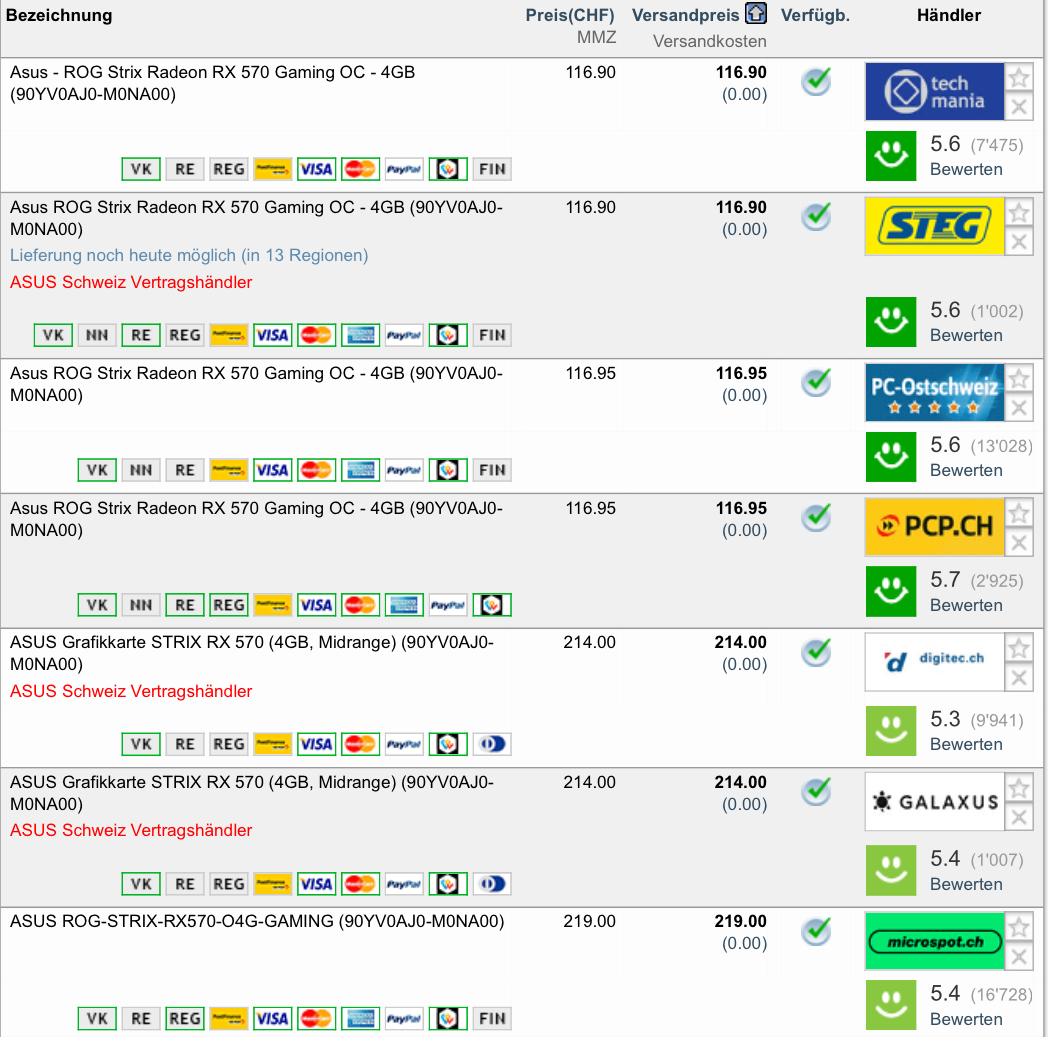Image resolution: width=1048 pixels, height=1037 pixels.
Task: Click the Versandpreis column header
Action: [685, 15]
